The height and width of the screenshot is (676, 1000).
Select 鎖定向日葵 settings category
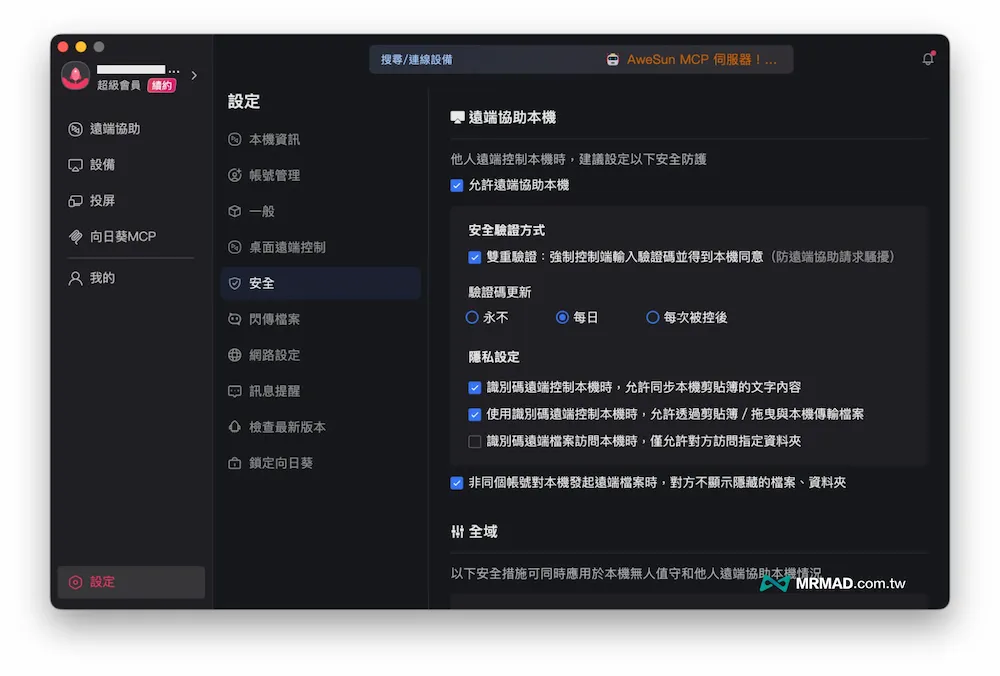tap(321, 463)
